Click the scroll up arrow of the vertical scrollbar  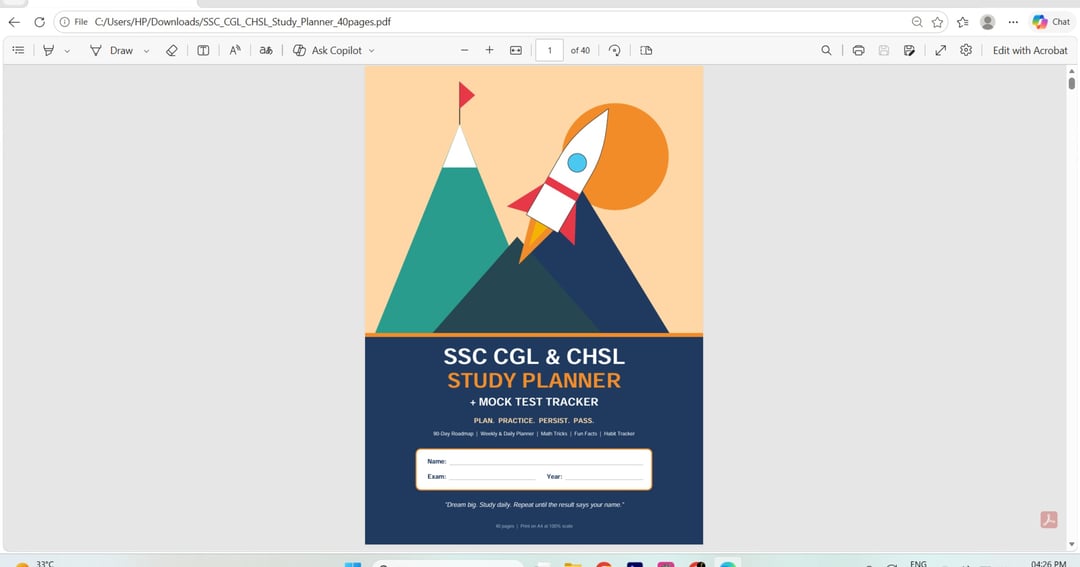tap(1071, 71)
